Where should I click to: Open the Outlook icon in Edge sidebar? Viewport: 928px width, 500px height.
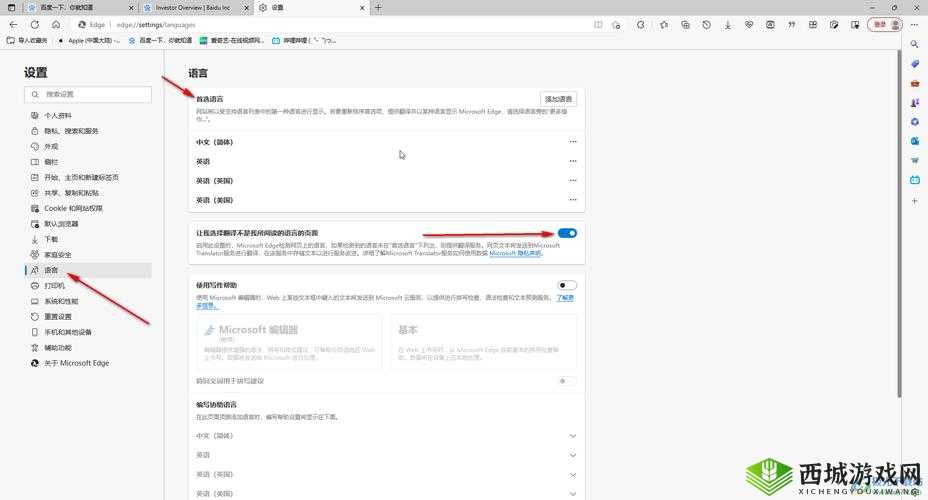(x=914, y=141)
